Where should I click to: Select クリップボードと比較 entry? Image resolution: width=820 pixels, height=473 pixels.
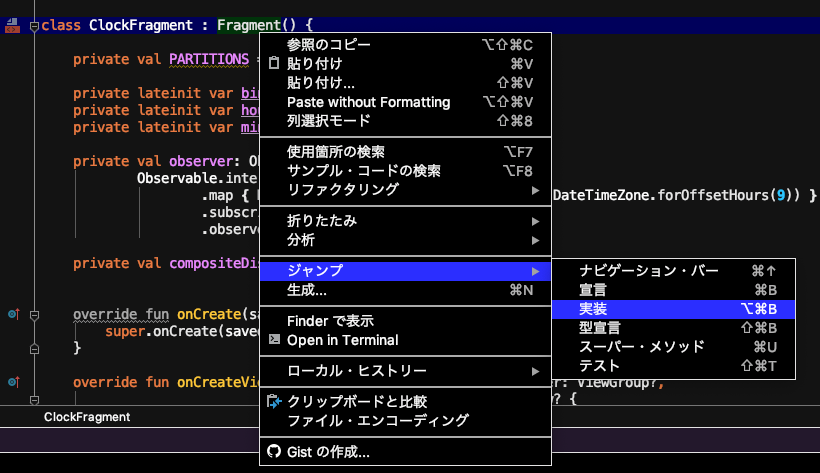[405, 401]
